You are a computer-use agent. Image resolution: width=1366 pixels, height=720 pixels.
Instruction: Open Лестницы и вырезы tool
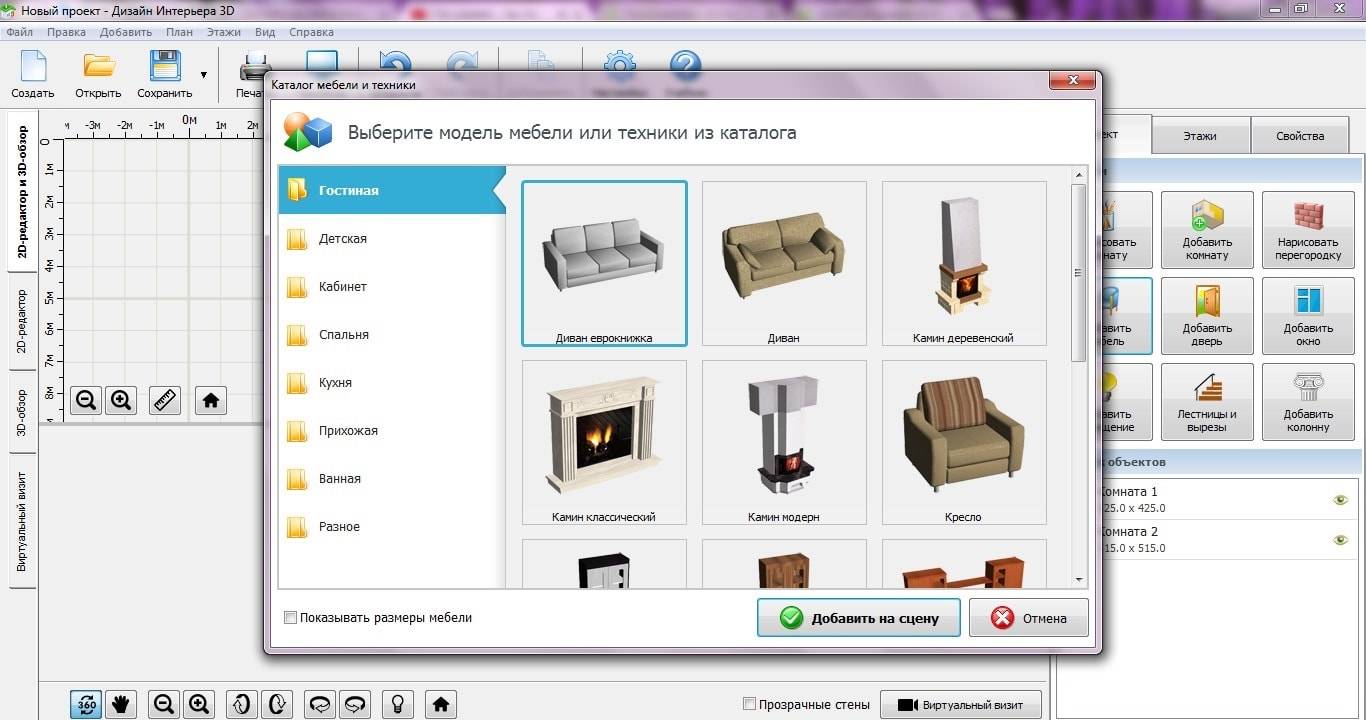[x=1207, y=401]
